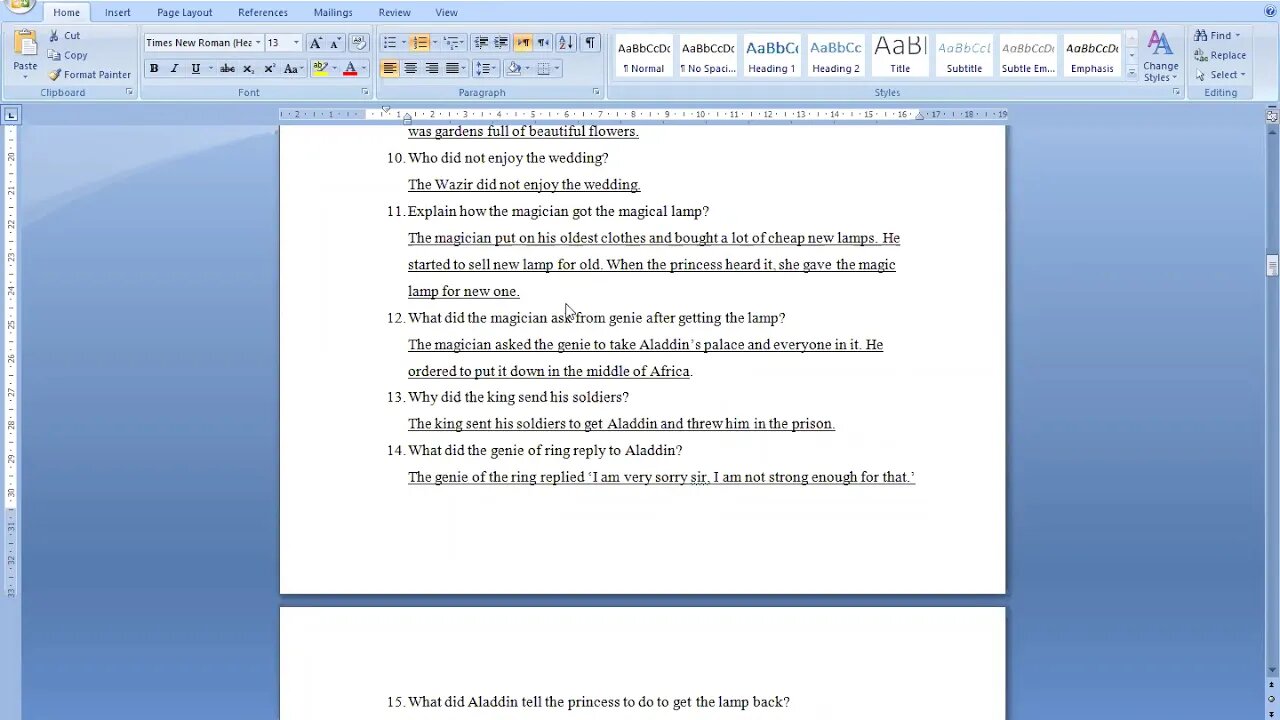
Task: Open the Find dropdown
Action: tap(1218, 35)
